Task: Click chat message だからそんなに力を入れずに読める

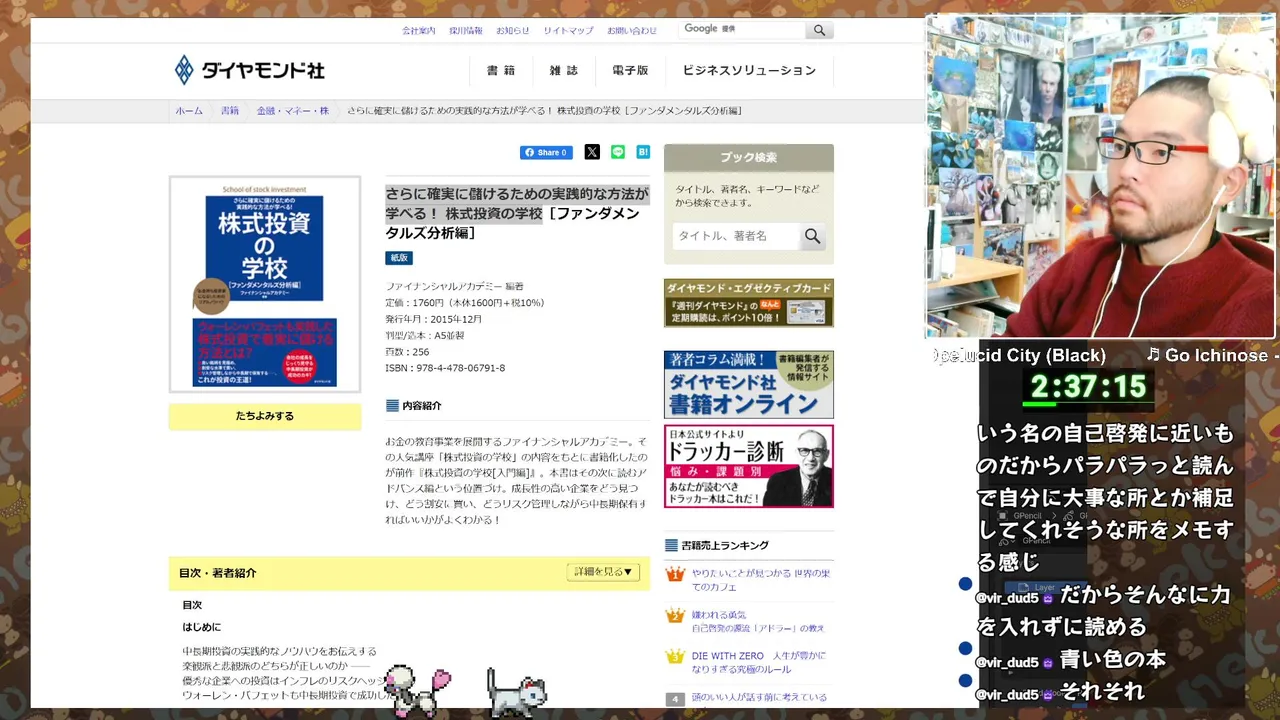Action: [x=1103, y=611]
